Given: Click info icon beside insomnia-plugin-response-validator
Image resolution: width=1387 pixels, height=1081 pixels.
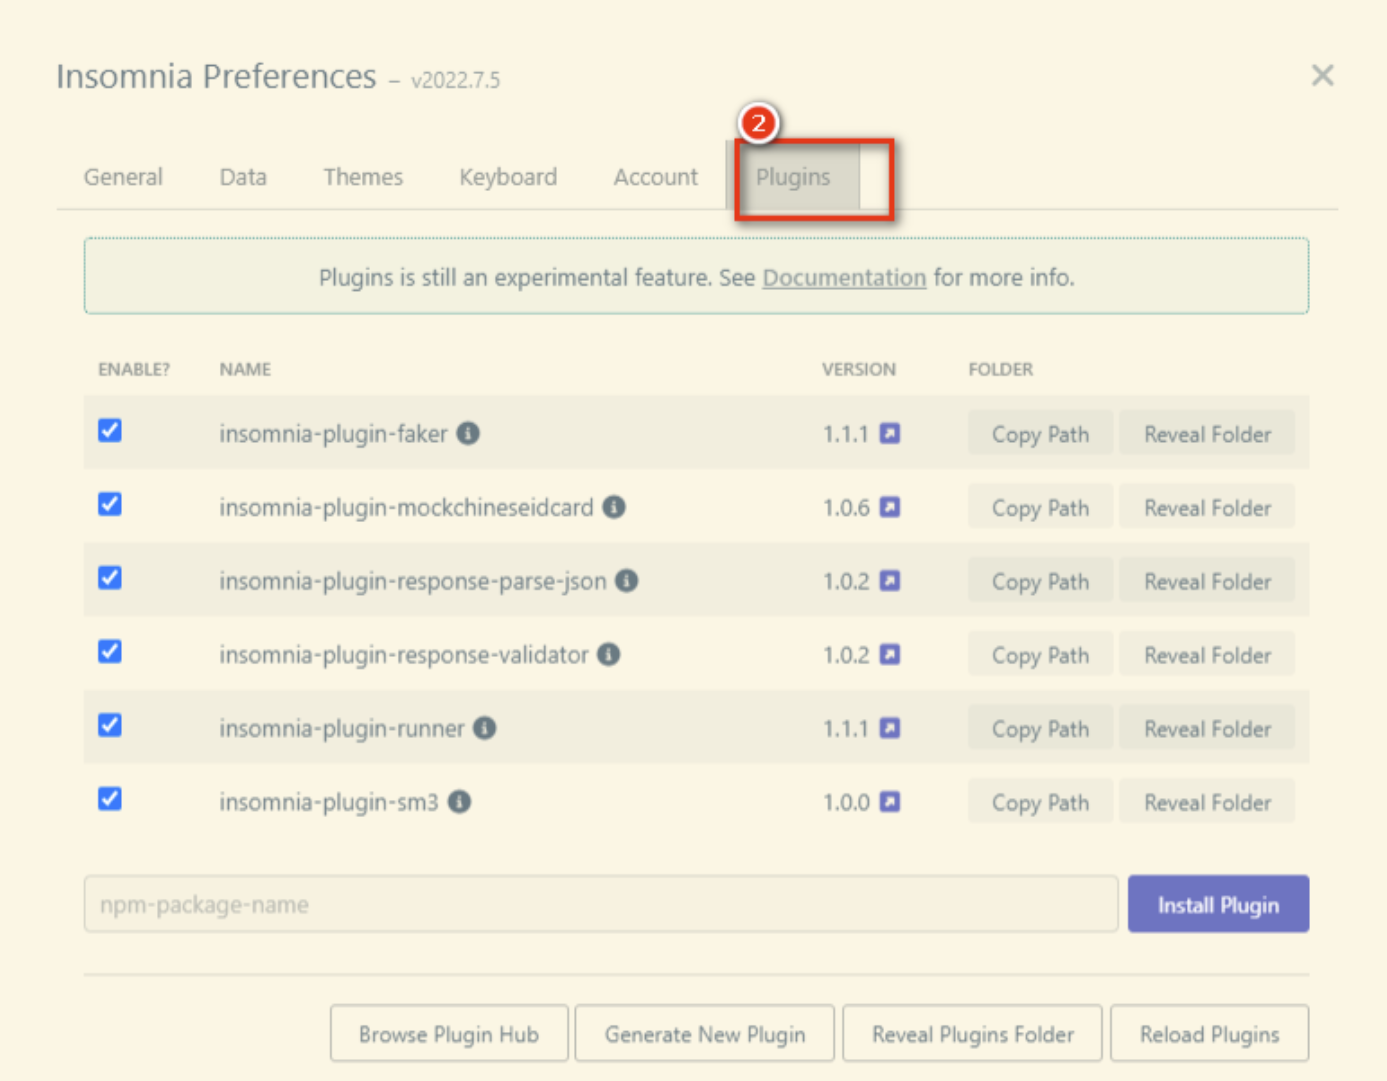Looking at the screenshot, I should pyautogui.click(x=609, y=654).
